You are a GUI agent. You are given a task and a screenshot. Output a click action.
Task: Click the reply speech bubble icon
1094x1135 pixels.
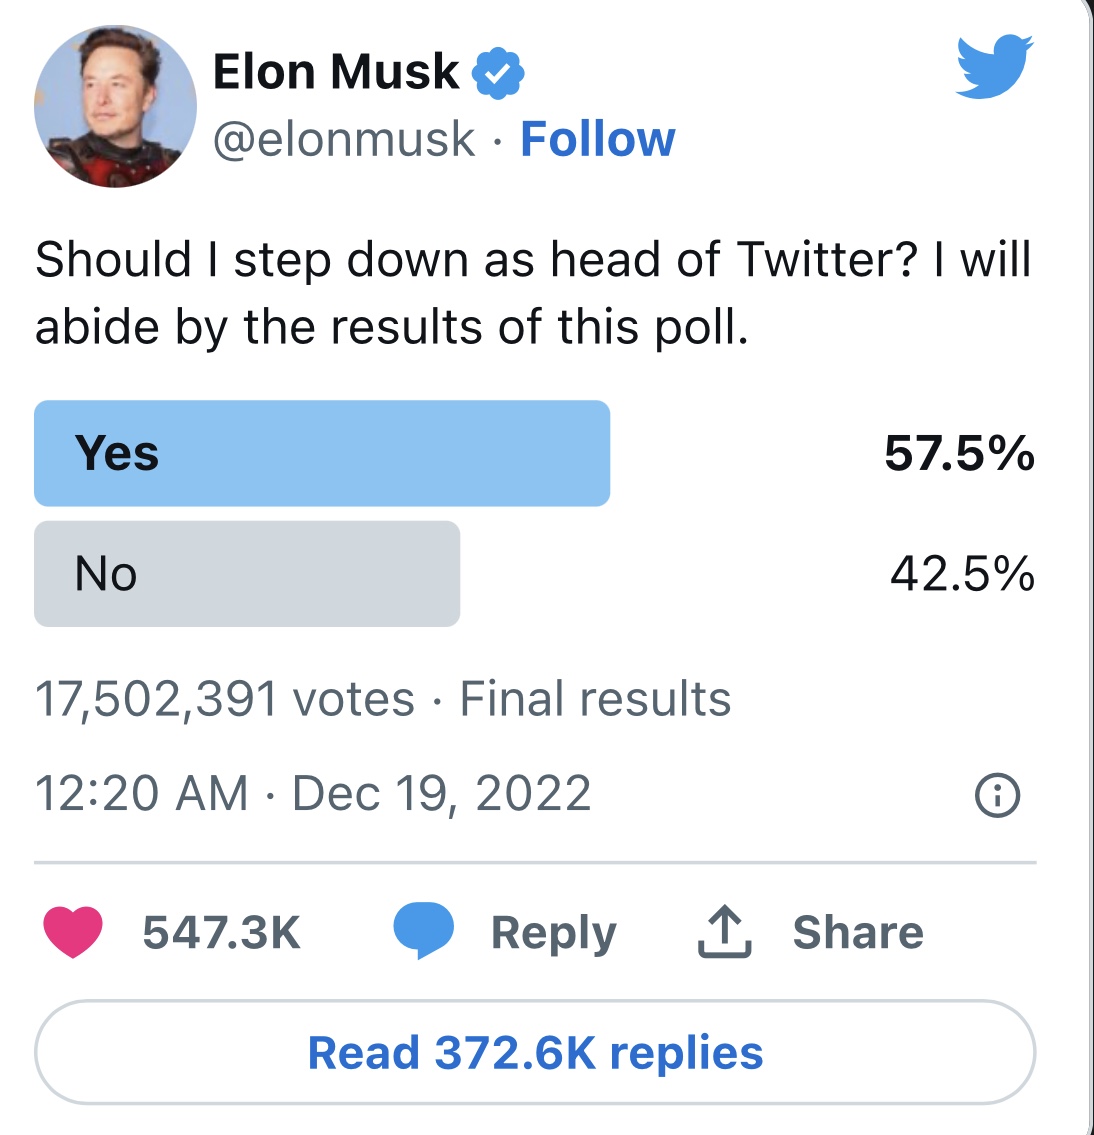click(x=424, y=930)
